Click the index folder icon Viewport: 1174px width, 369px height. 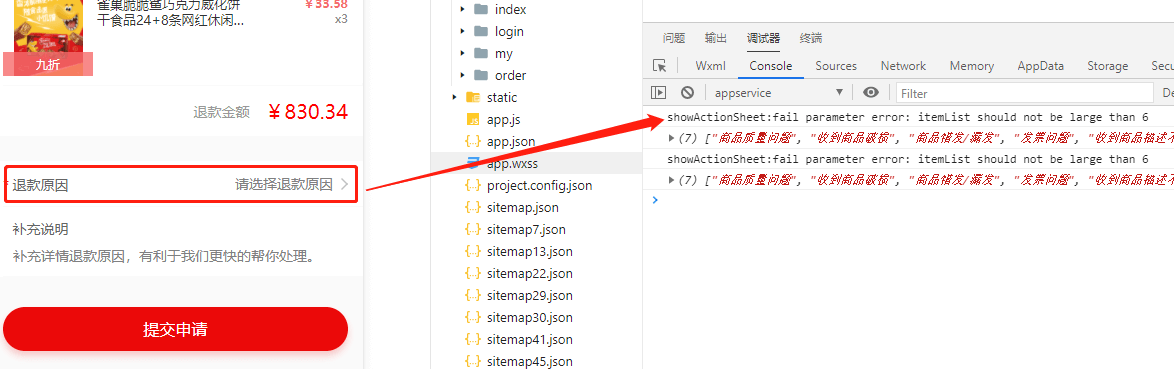(481, 10)
